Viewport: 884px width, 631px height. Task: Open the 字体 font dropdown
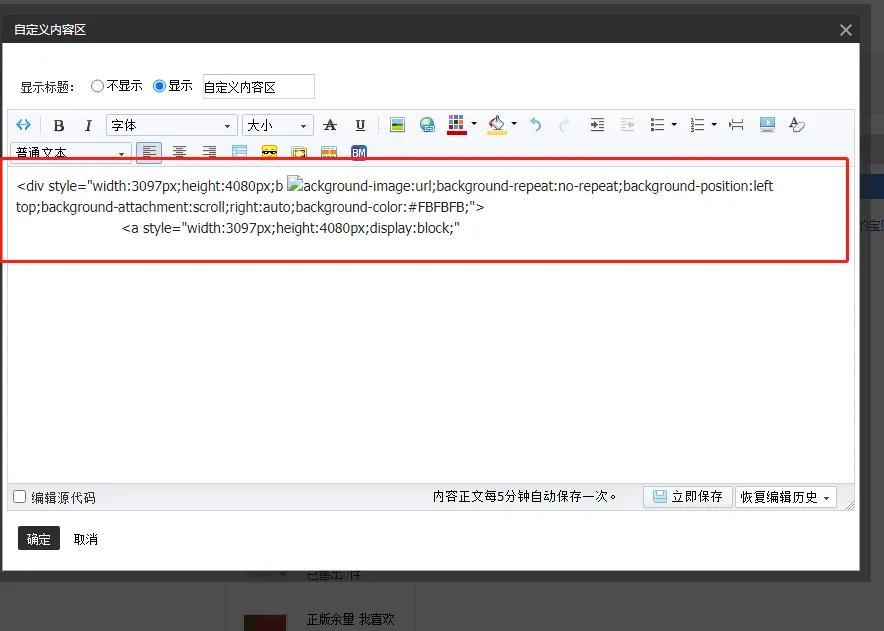(x=170, y=124)
